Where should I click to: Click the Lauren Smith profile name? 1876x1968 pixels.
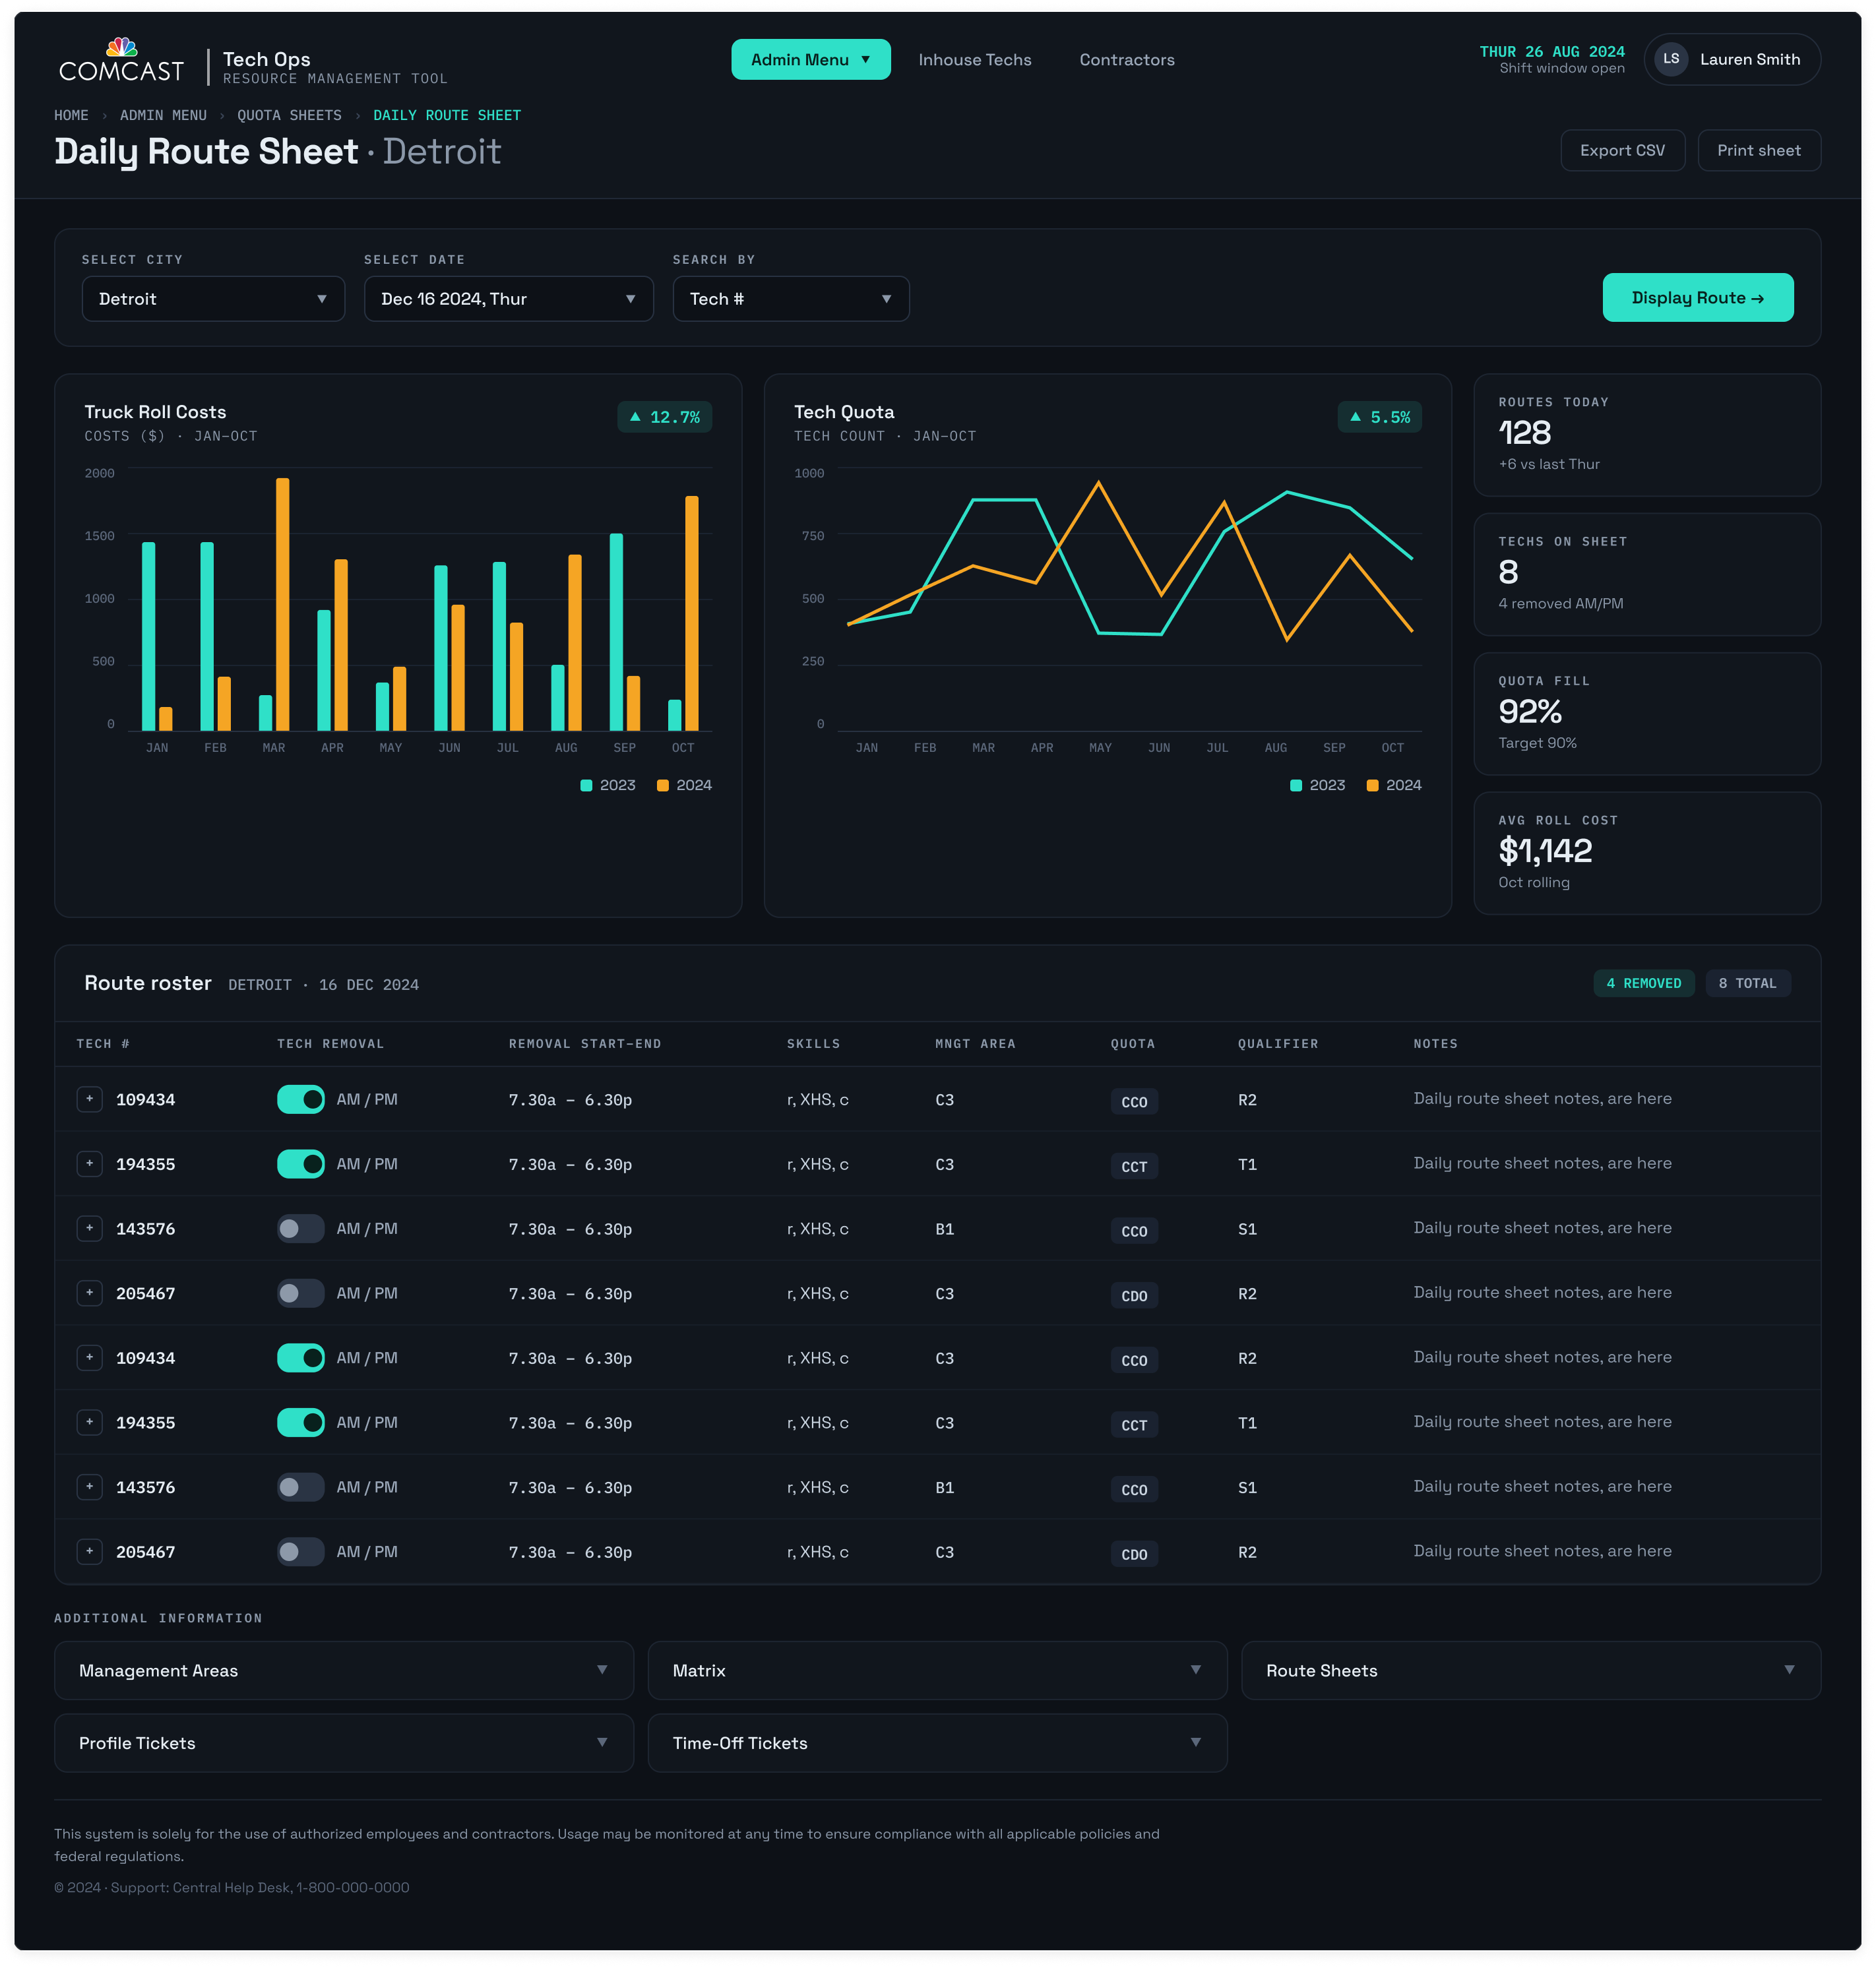click(1749, 59)
